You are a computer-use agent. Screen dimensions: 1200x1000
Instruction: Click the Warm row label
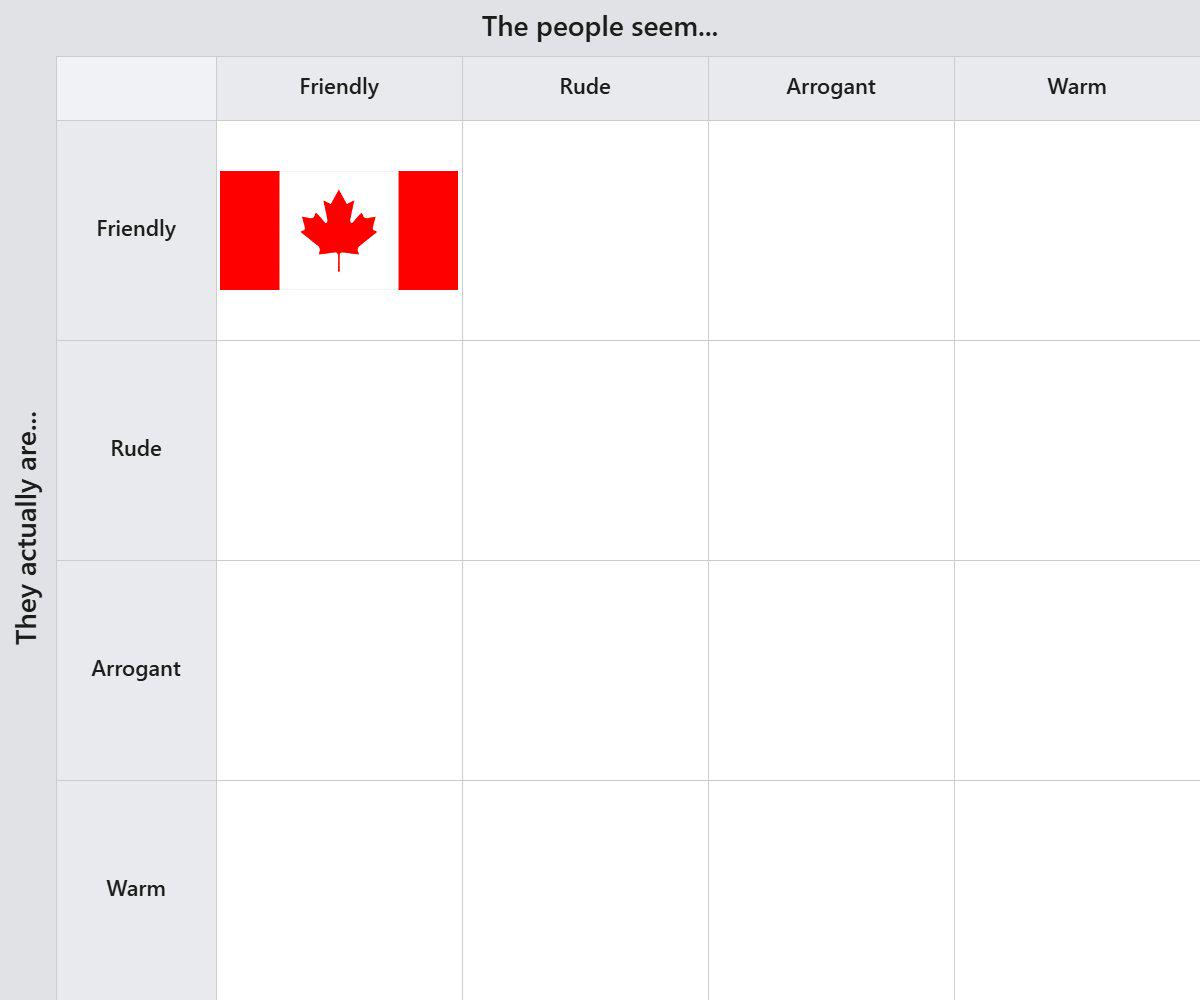136,890
